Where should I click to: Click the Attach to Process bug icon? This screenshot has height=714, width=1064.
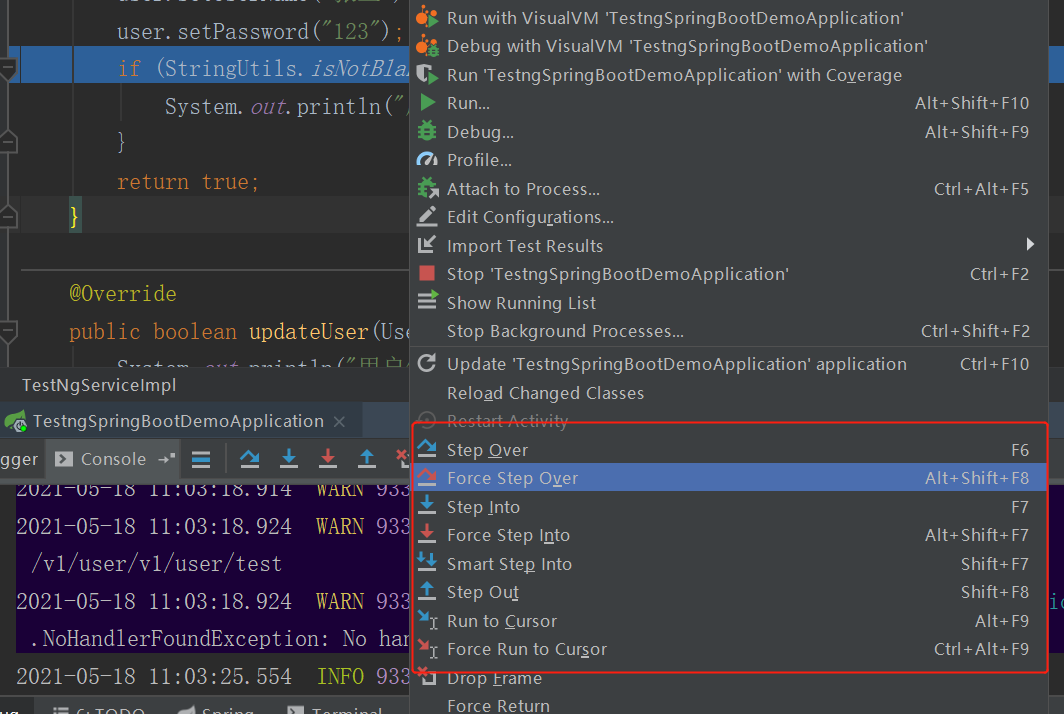428,187
